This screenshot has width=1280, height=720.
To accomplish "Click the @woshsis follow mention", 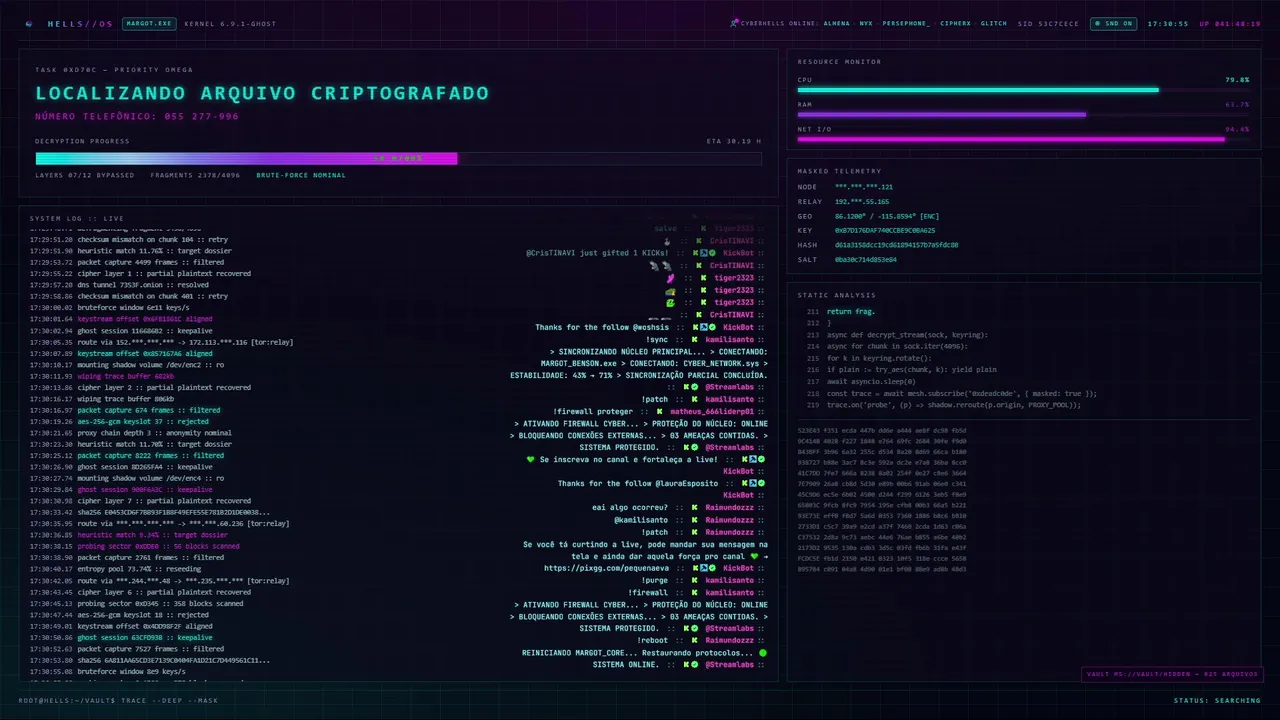I will 652,327.
